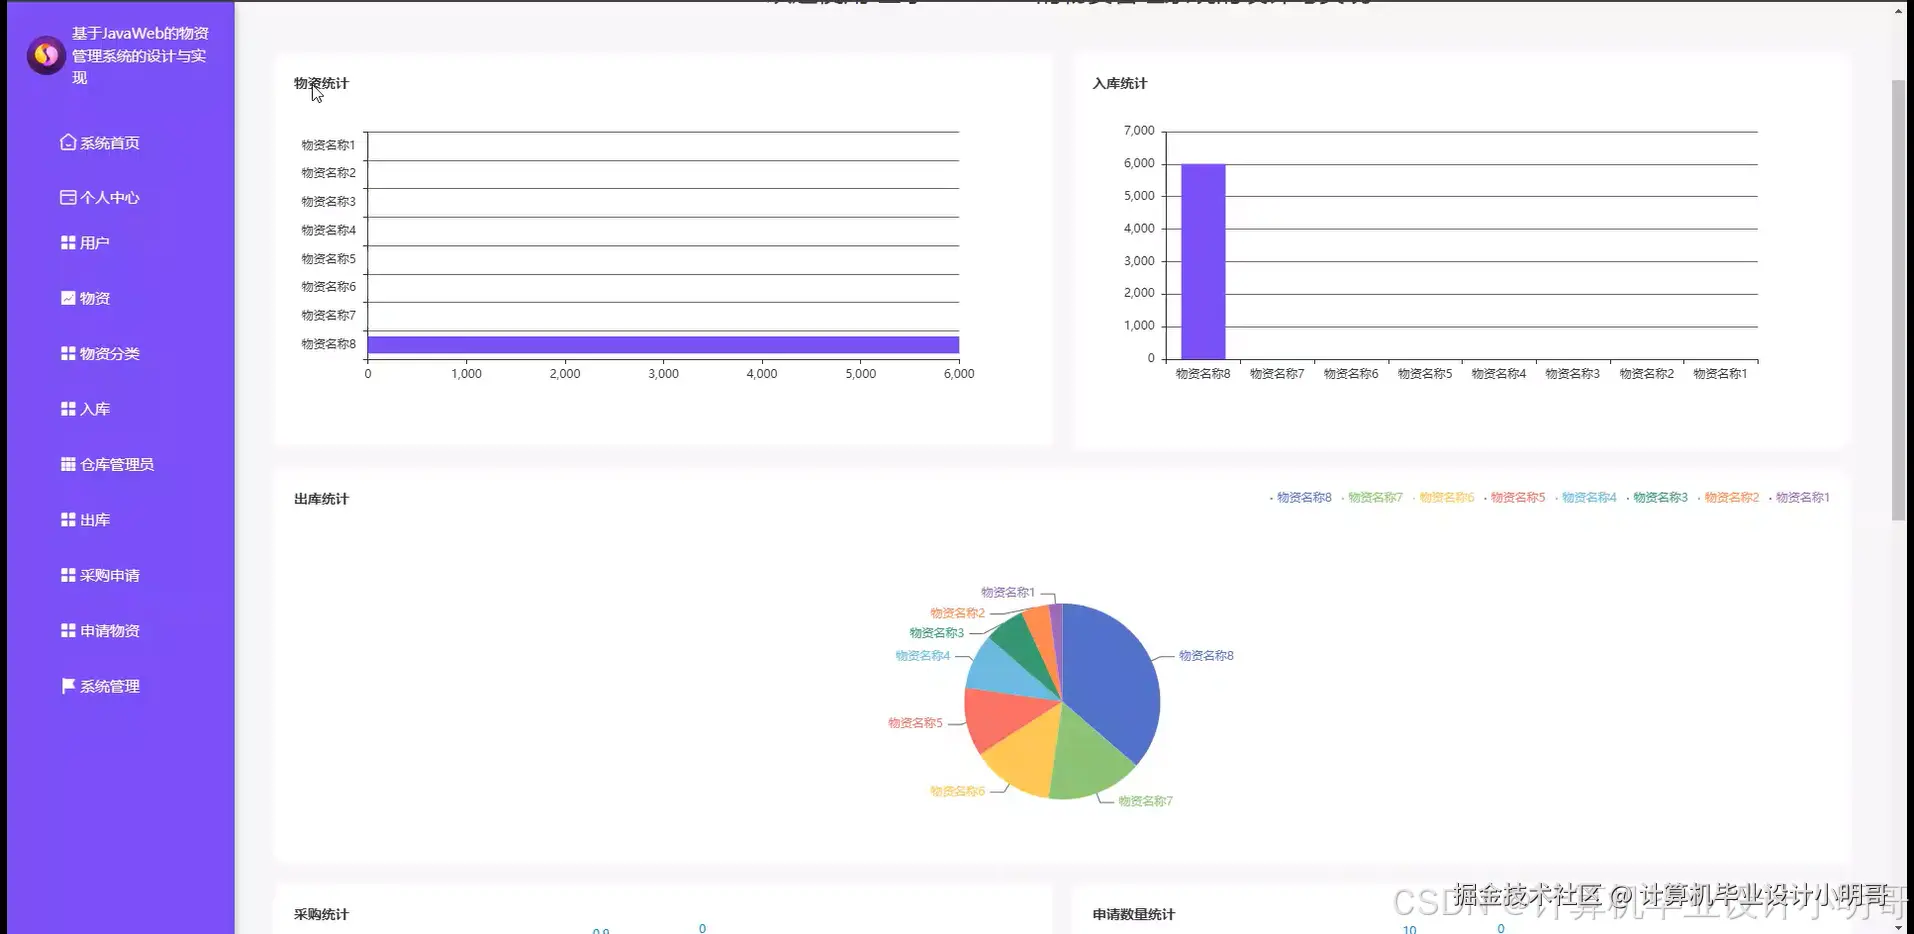Click the grid icon beside 申请物资
This screenshot has width=1914, height=934.
[68, 630]
